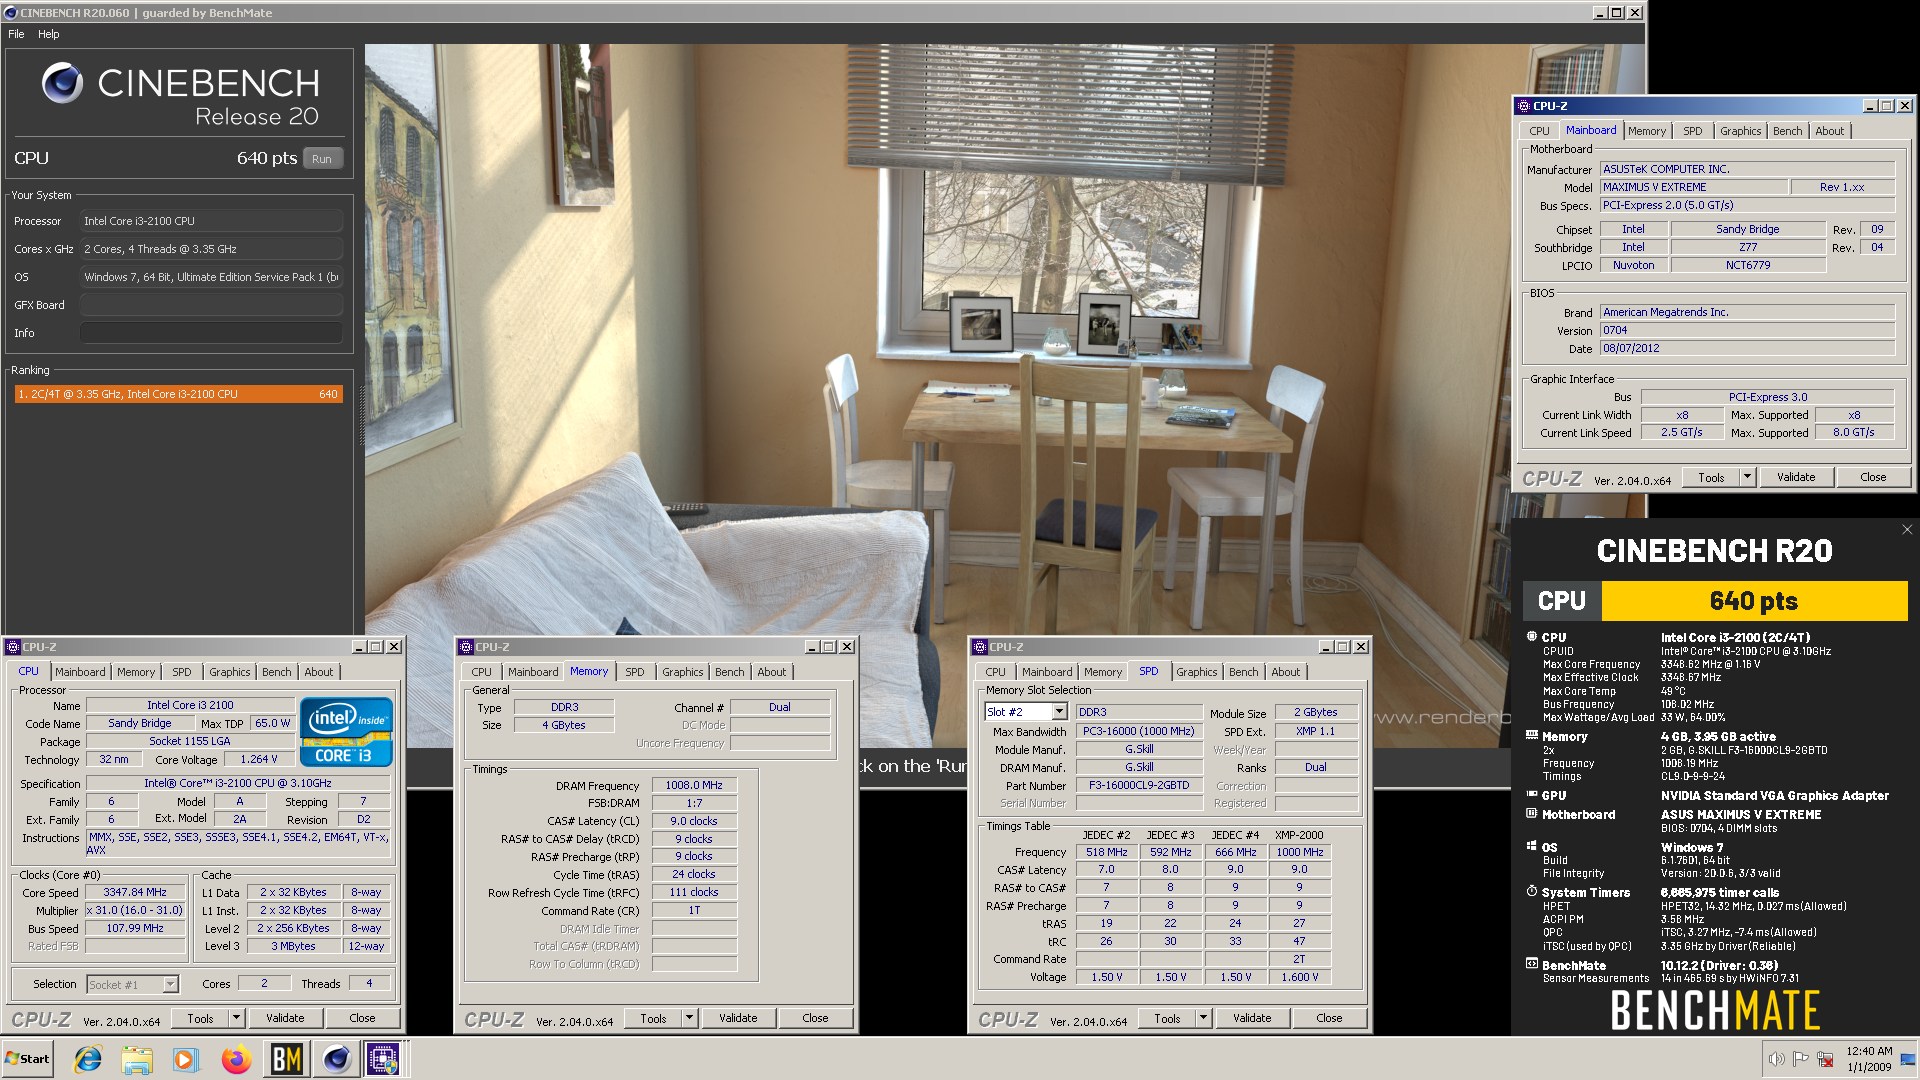This screenshot has width=1920, height=1080.
Task: Click Validate in the CPU-Z CPU window
Action: (x=285, y=1018)
